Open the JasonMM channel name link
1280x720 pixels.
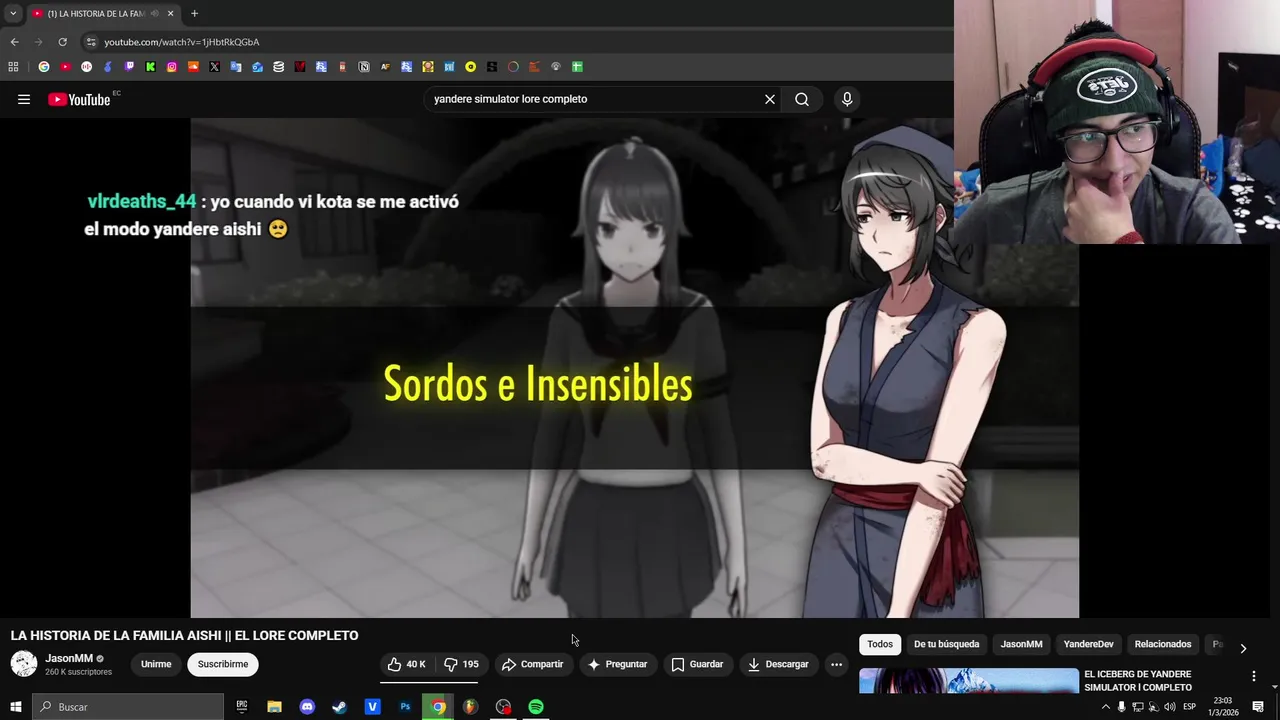pos(69,658)
